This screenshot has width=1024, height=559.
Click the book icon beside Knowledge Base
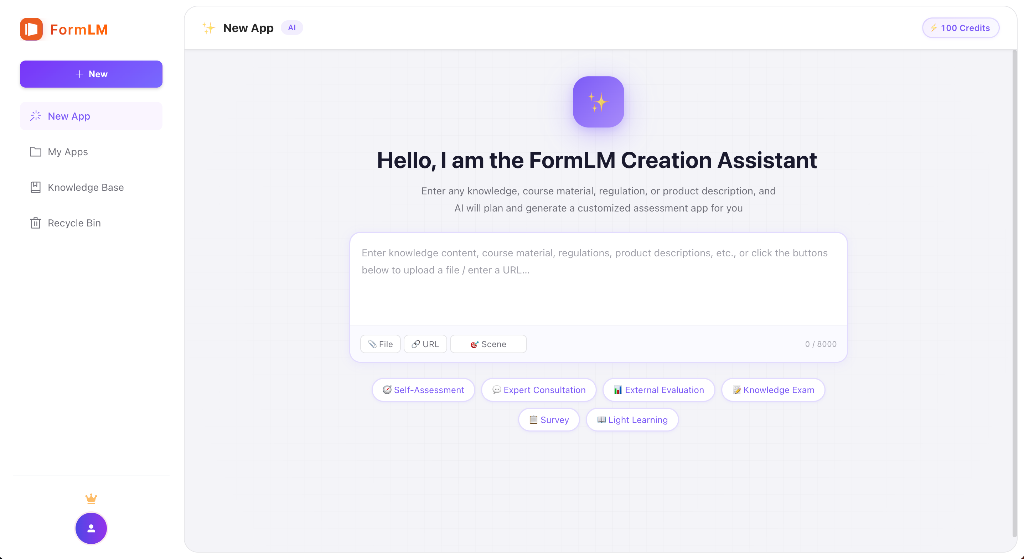point(35,187)
